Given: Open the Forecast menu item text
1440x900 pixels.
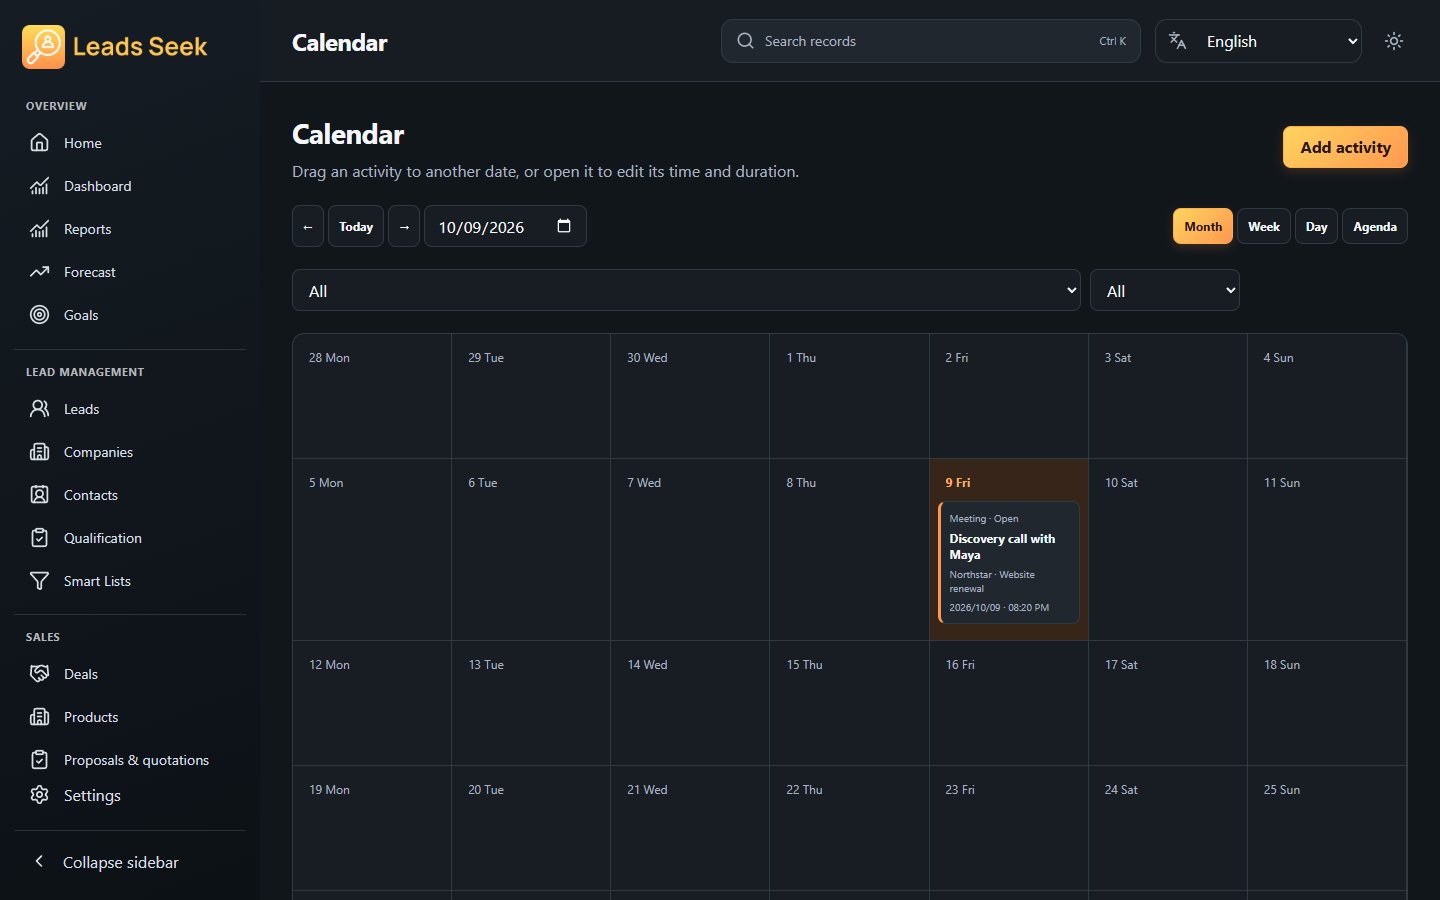Looking at the screenshot, I should click(x=90, y=272).
